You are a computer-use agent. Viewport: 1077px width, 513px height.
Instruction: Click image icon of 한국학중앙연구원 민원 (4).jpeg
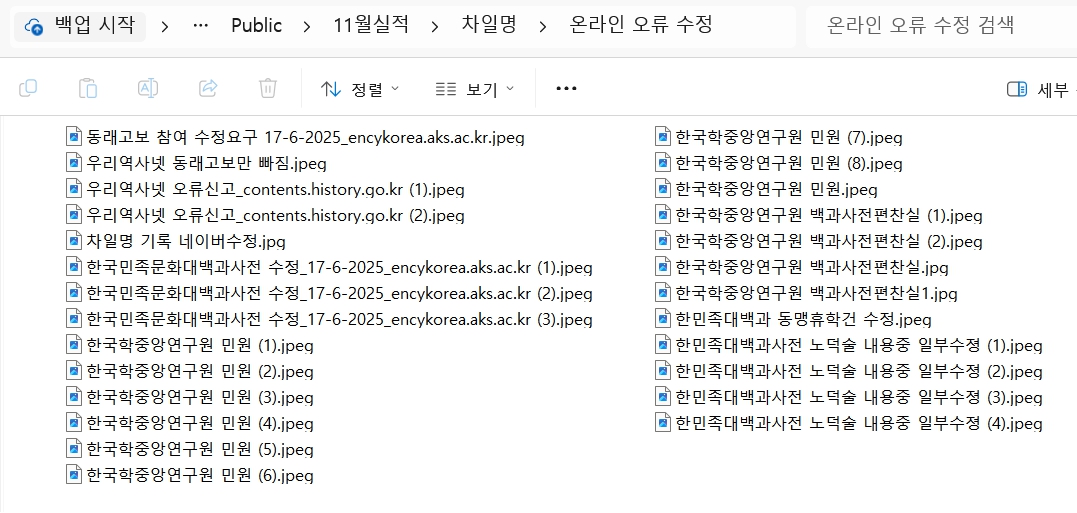[74, 423]
